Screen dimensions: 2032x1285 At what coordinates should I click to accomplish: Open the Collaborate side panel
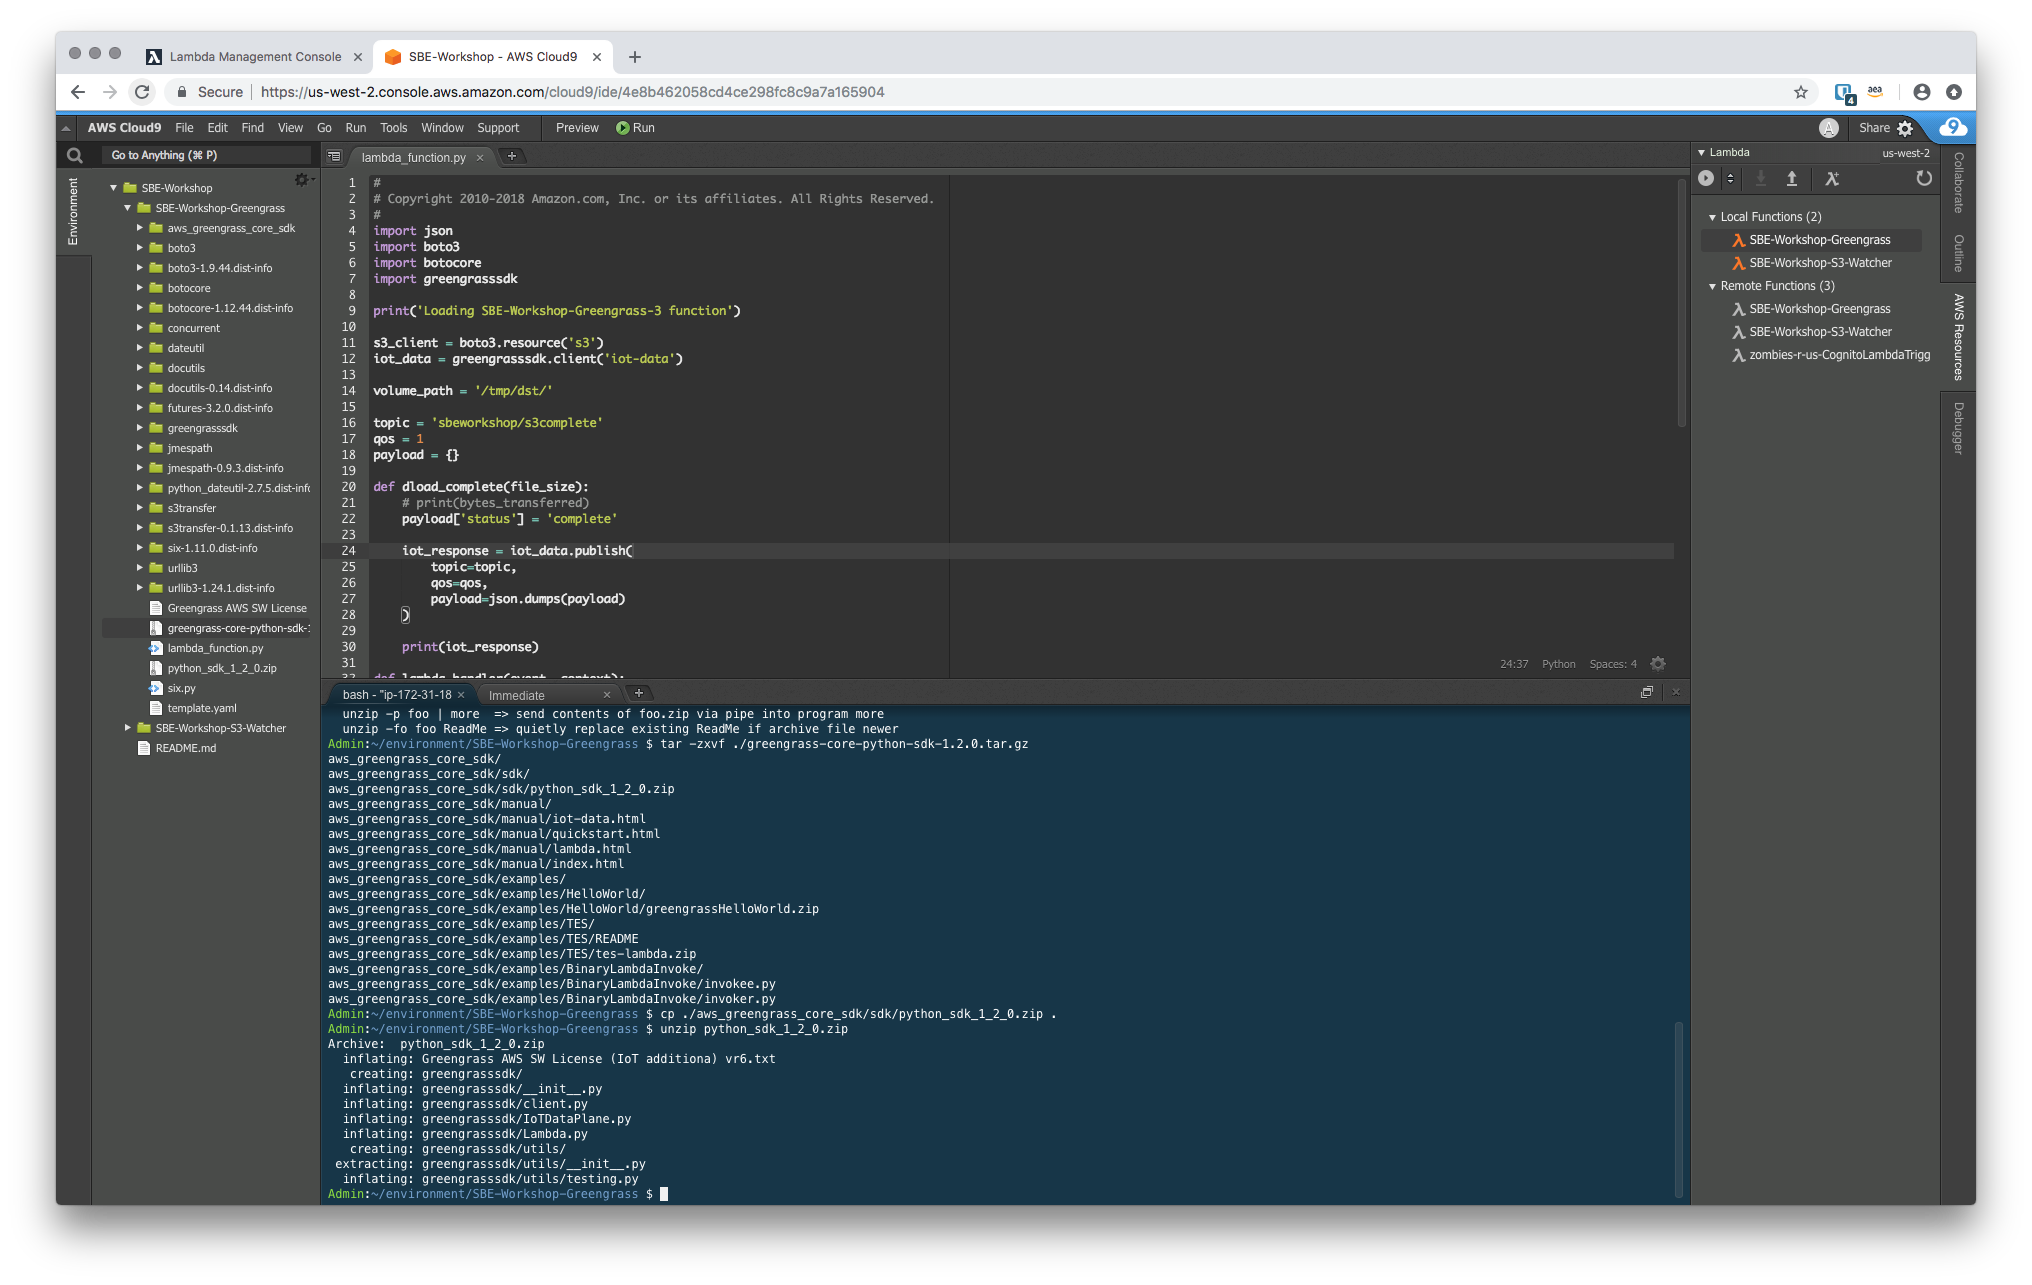point(1958,183)
